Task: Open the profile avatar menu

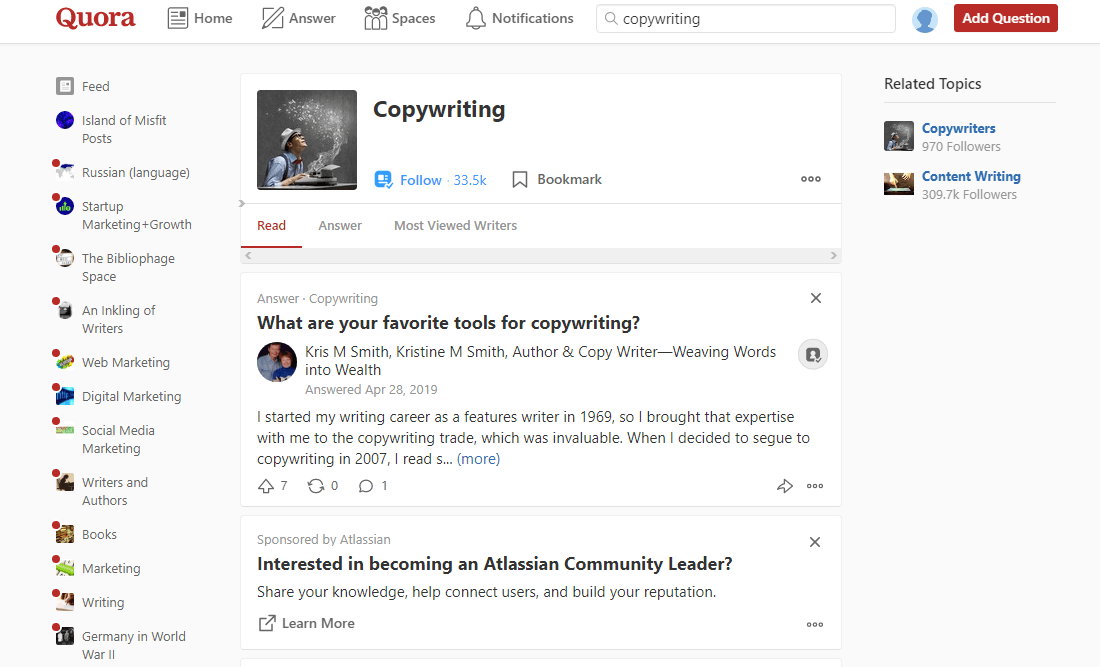Action: (x=925, y=20)
